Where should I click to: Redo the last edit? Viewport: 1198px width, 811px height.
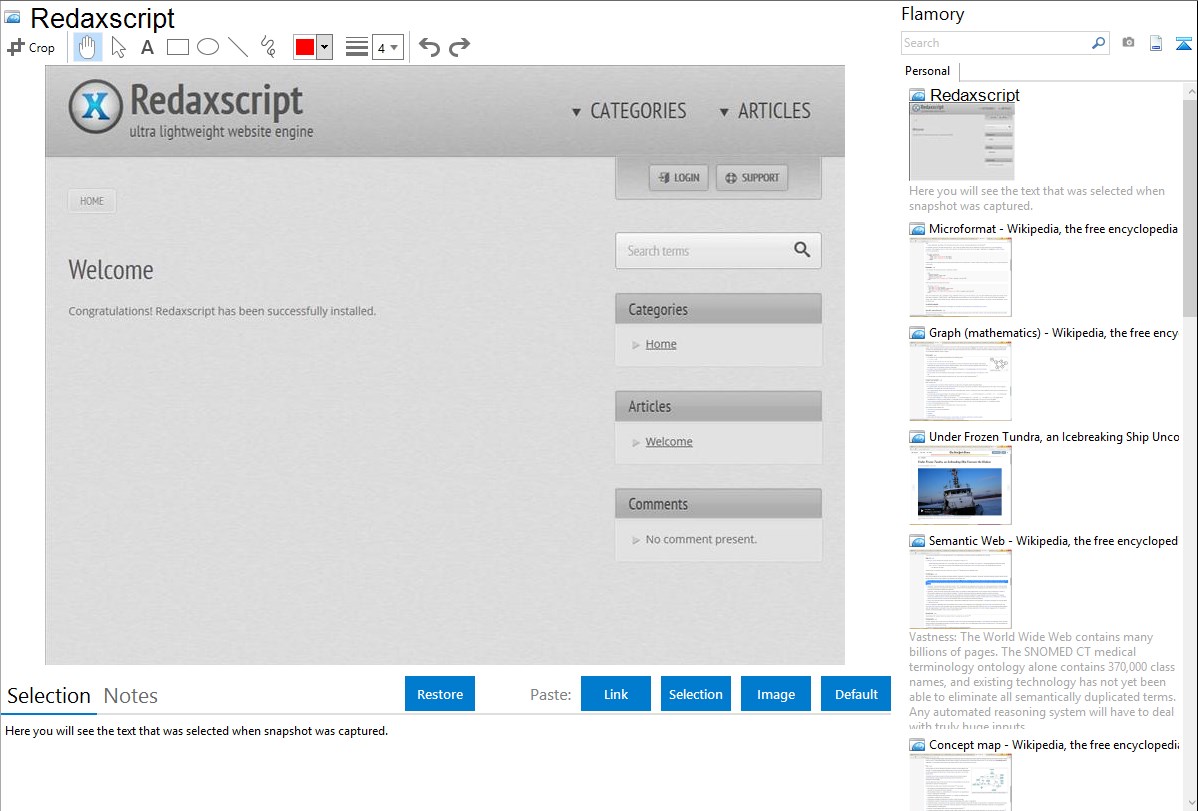point(459,47)
